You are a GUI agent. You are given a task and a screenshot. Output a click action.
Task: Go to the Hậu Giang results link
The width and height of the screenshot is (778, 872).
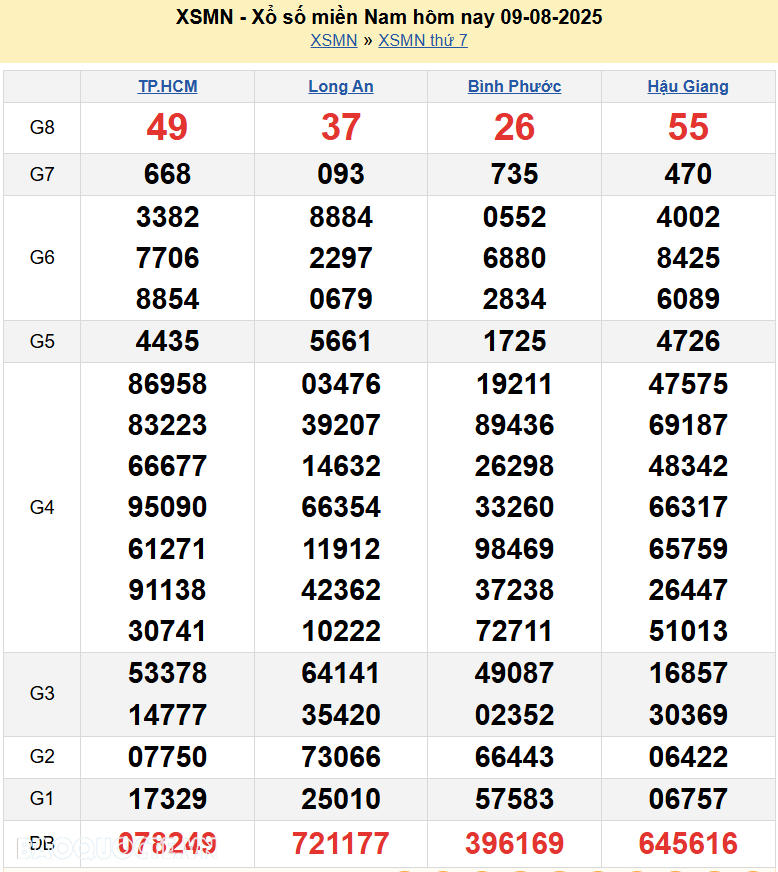pyautogui.click(x=688, y=86)
